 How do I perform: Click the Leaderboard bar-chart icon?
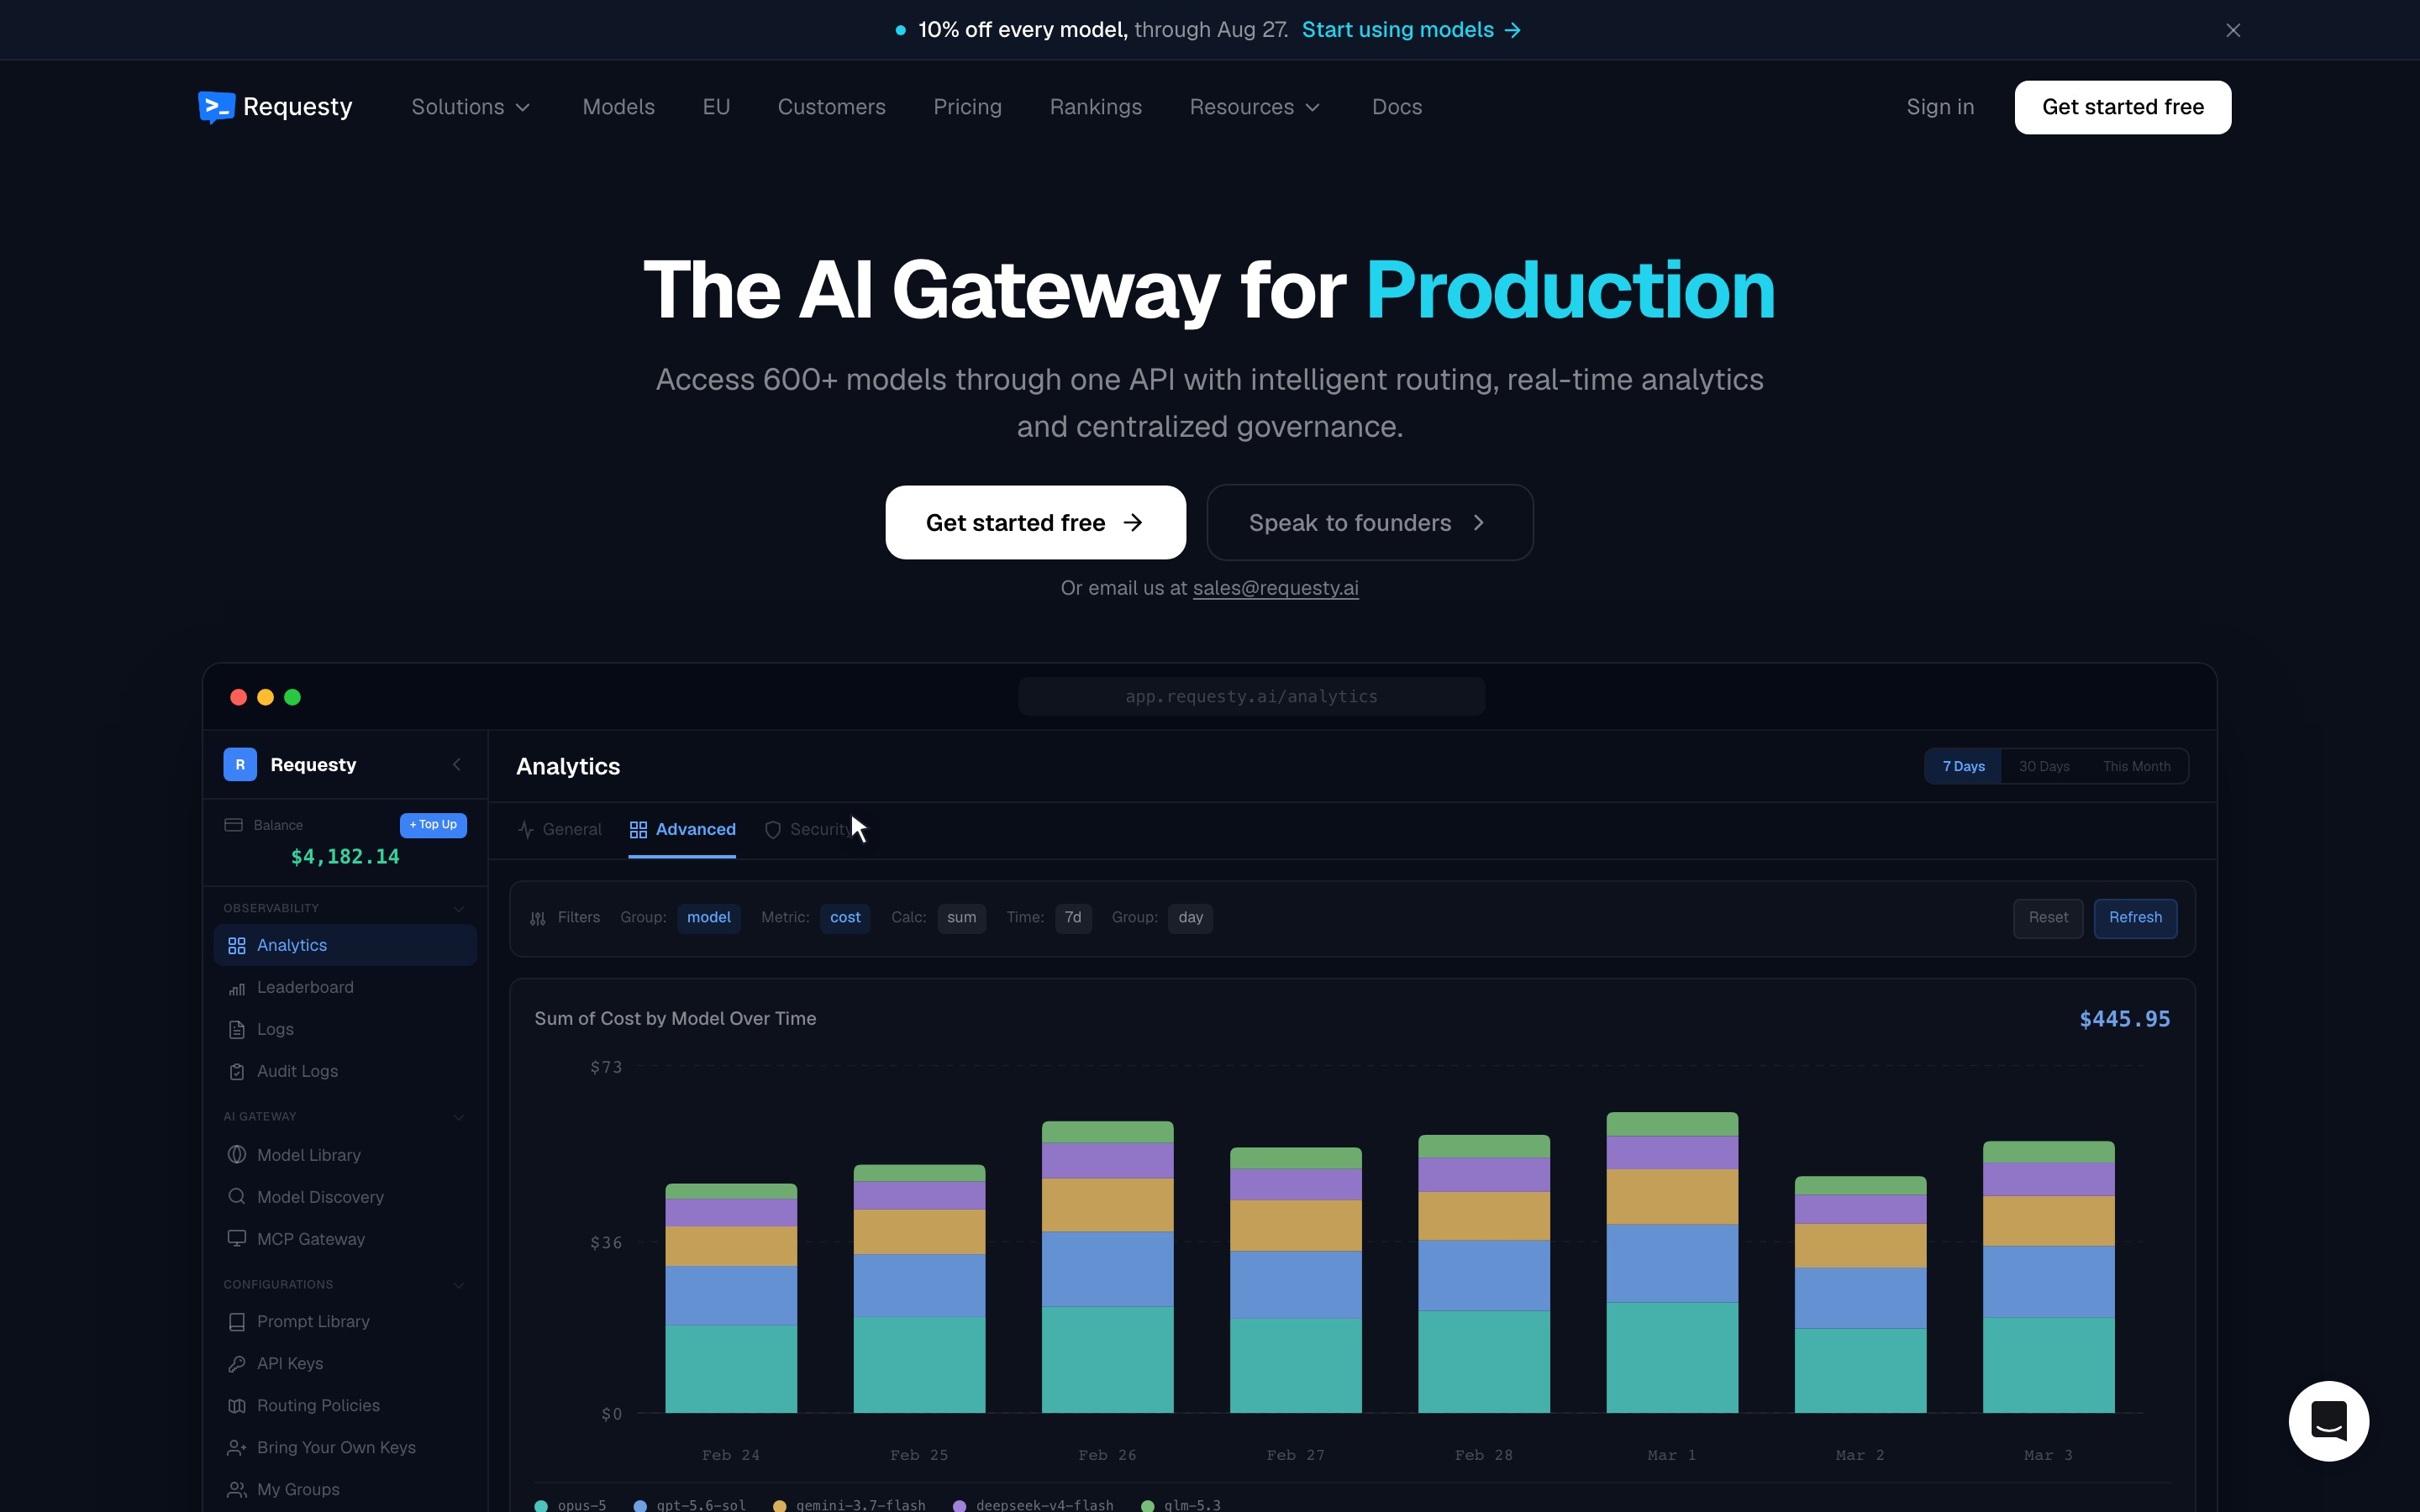pos(237,988)
